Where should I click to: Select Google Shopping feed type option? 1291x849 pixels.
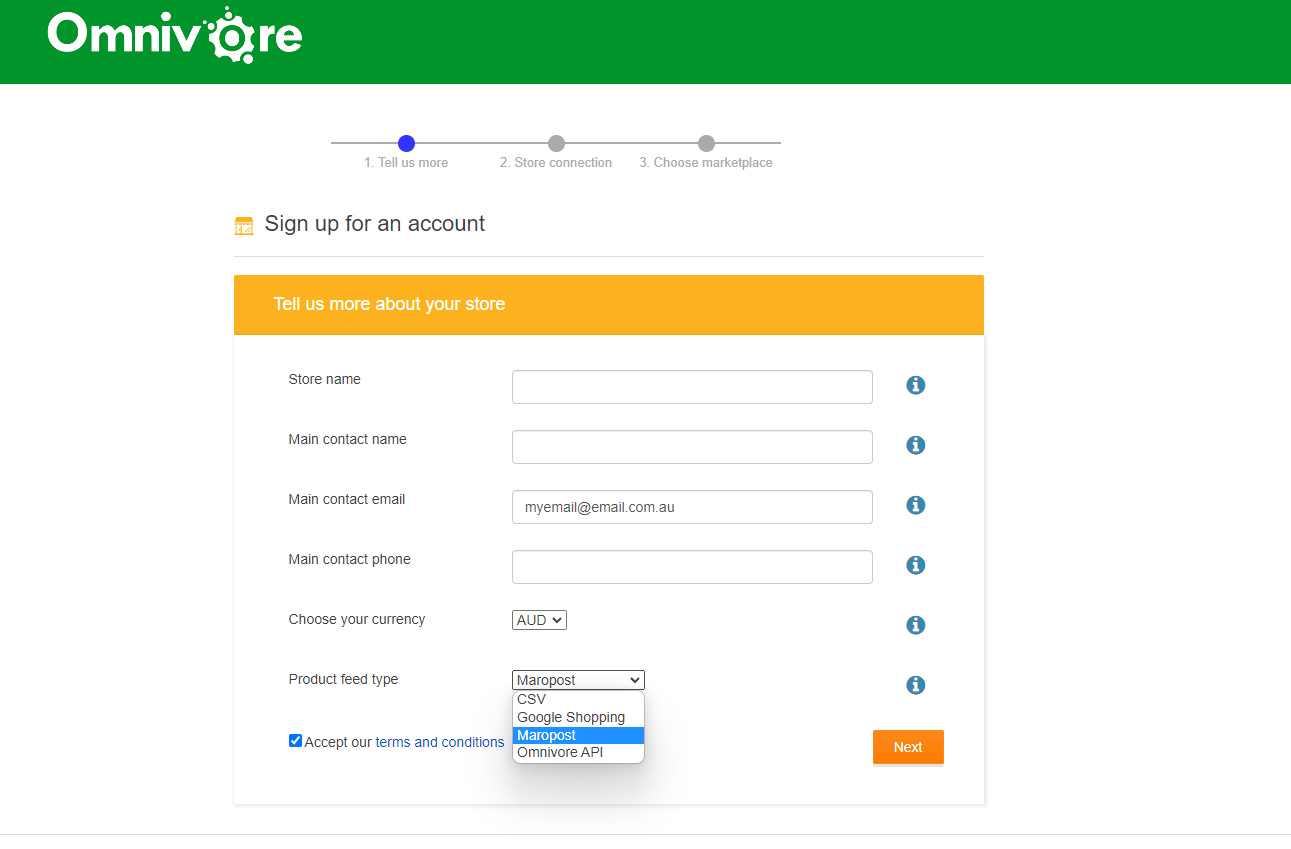578,717
